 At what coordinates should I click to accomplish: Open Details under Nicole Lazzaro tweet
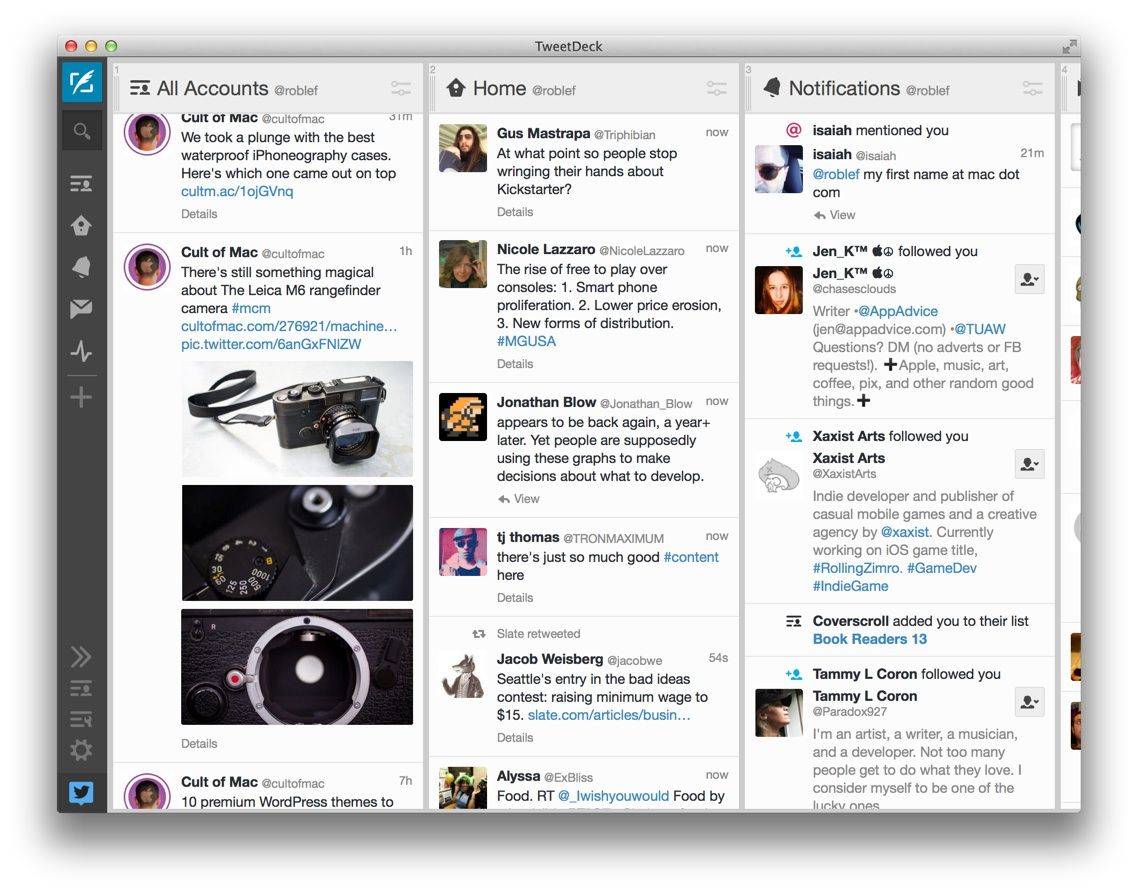tap(515, 364)
